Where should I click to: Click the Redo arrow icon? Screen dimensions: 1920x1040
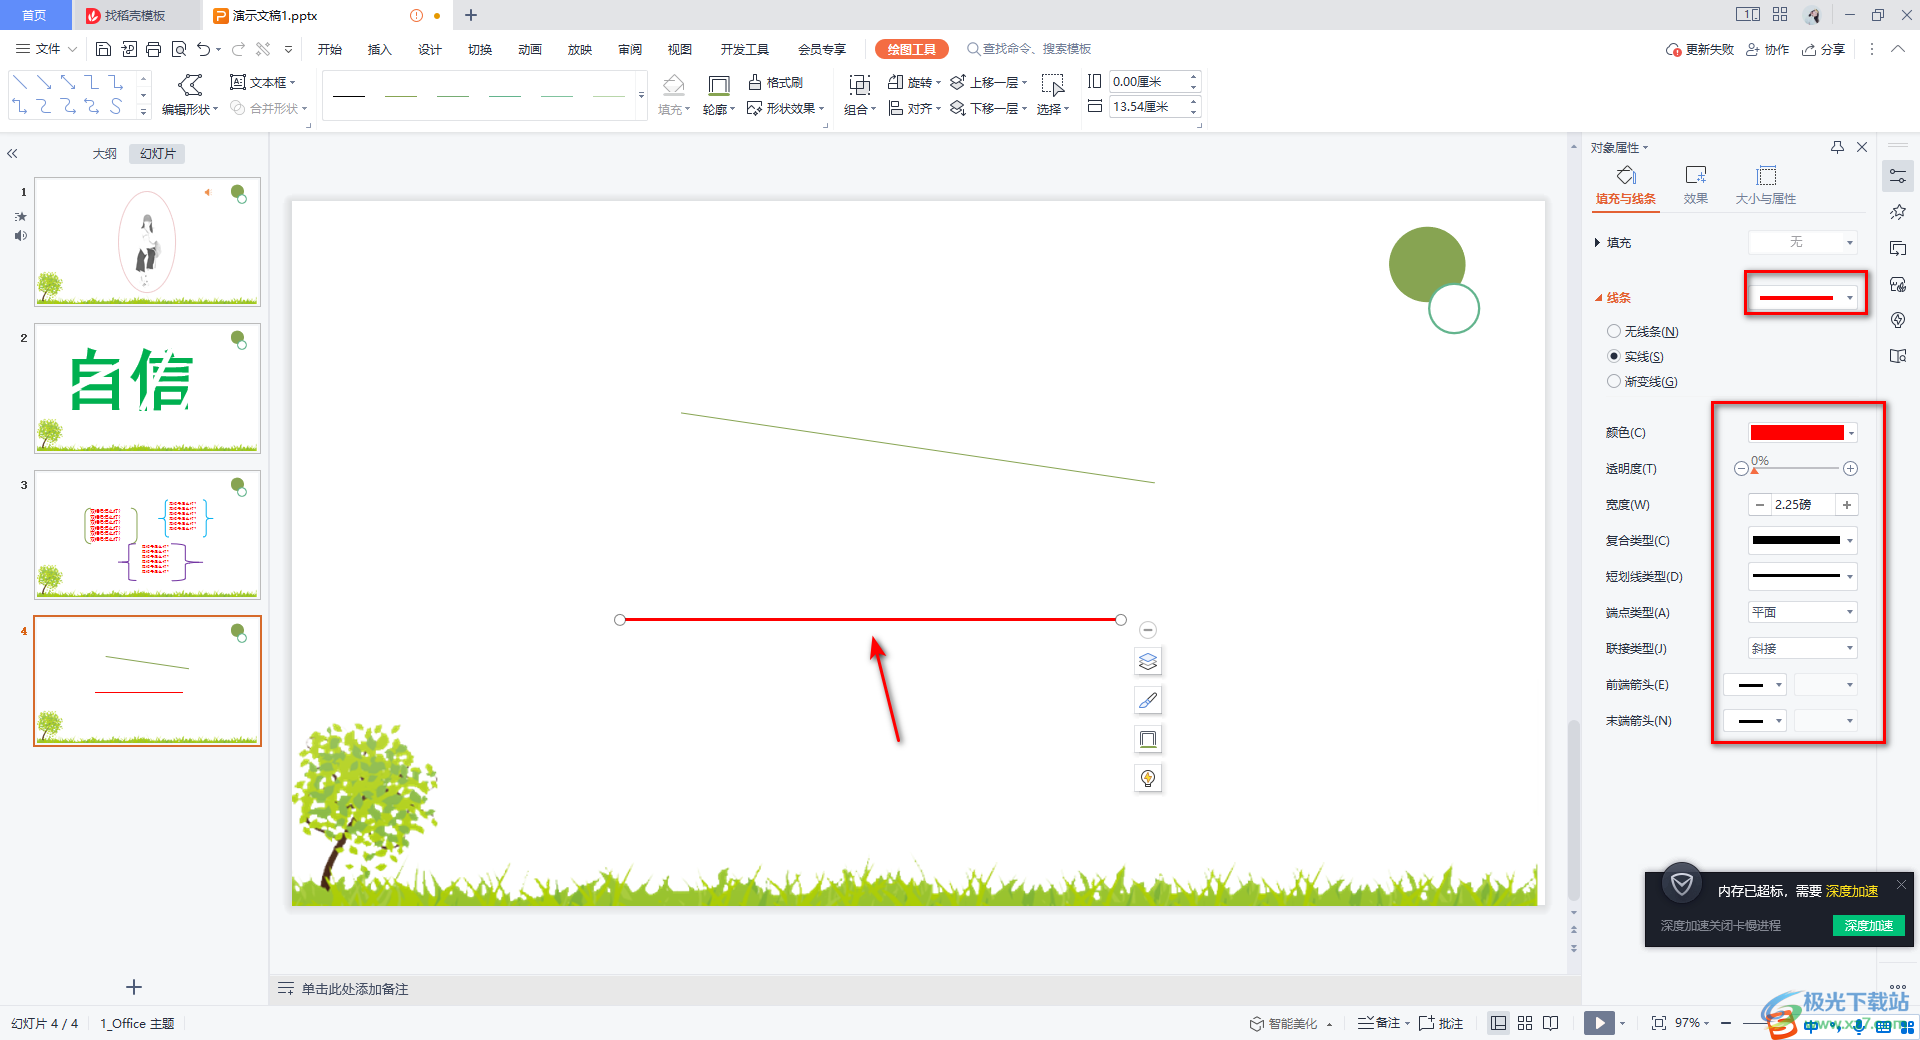click(238, 49)
